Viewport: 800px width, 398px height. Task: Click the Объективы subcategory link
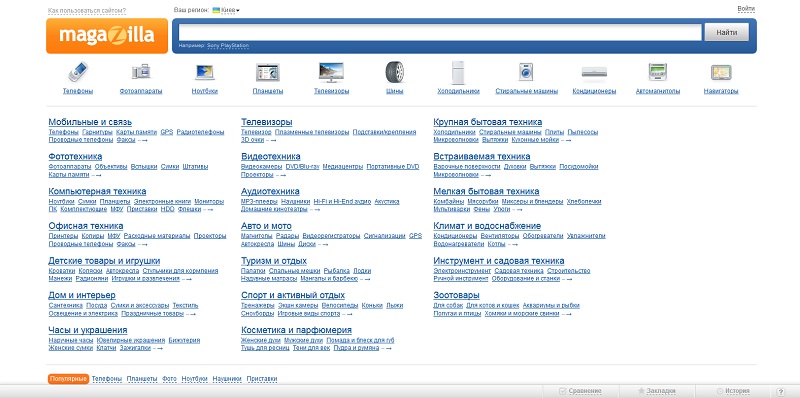[111, 167]
